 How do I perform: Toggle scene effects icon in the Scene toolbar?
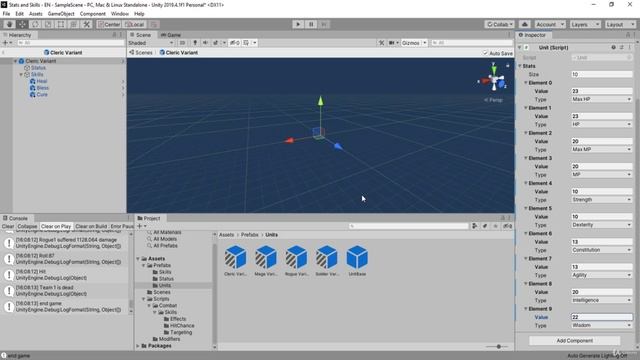(215, 43)
